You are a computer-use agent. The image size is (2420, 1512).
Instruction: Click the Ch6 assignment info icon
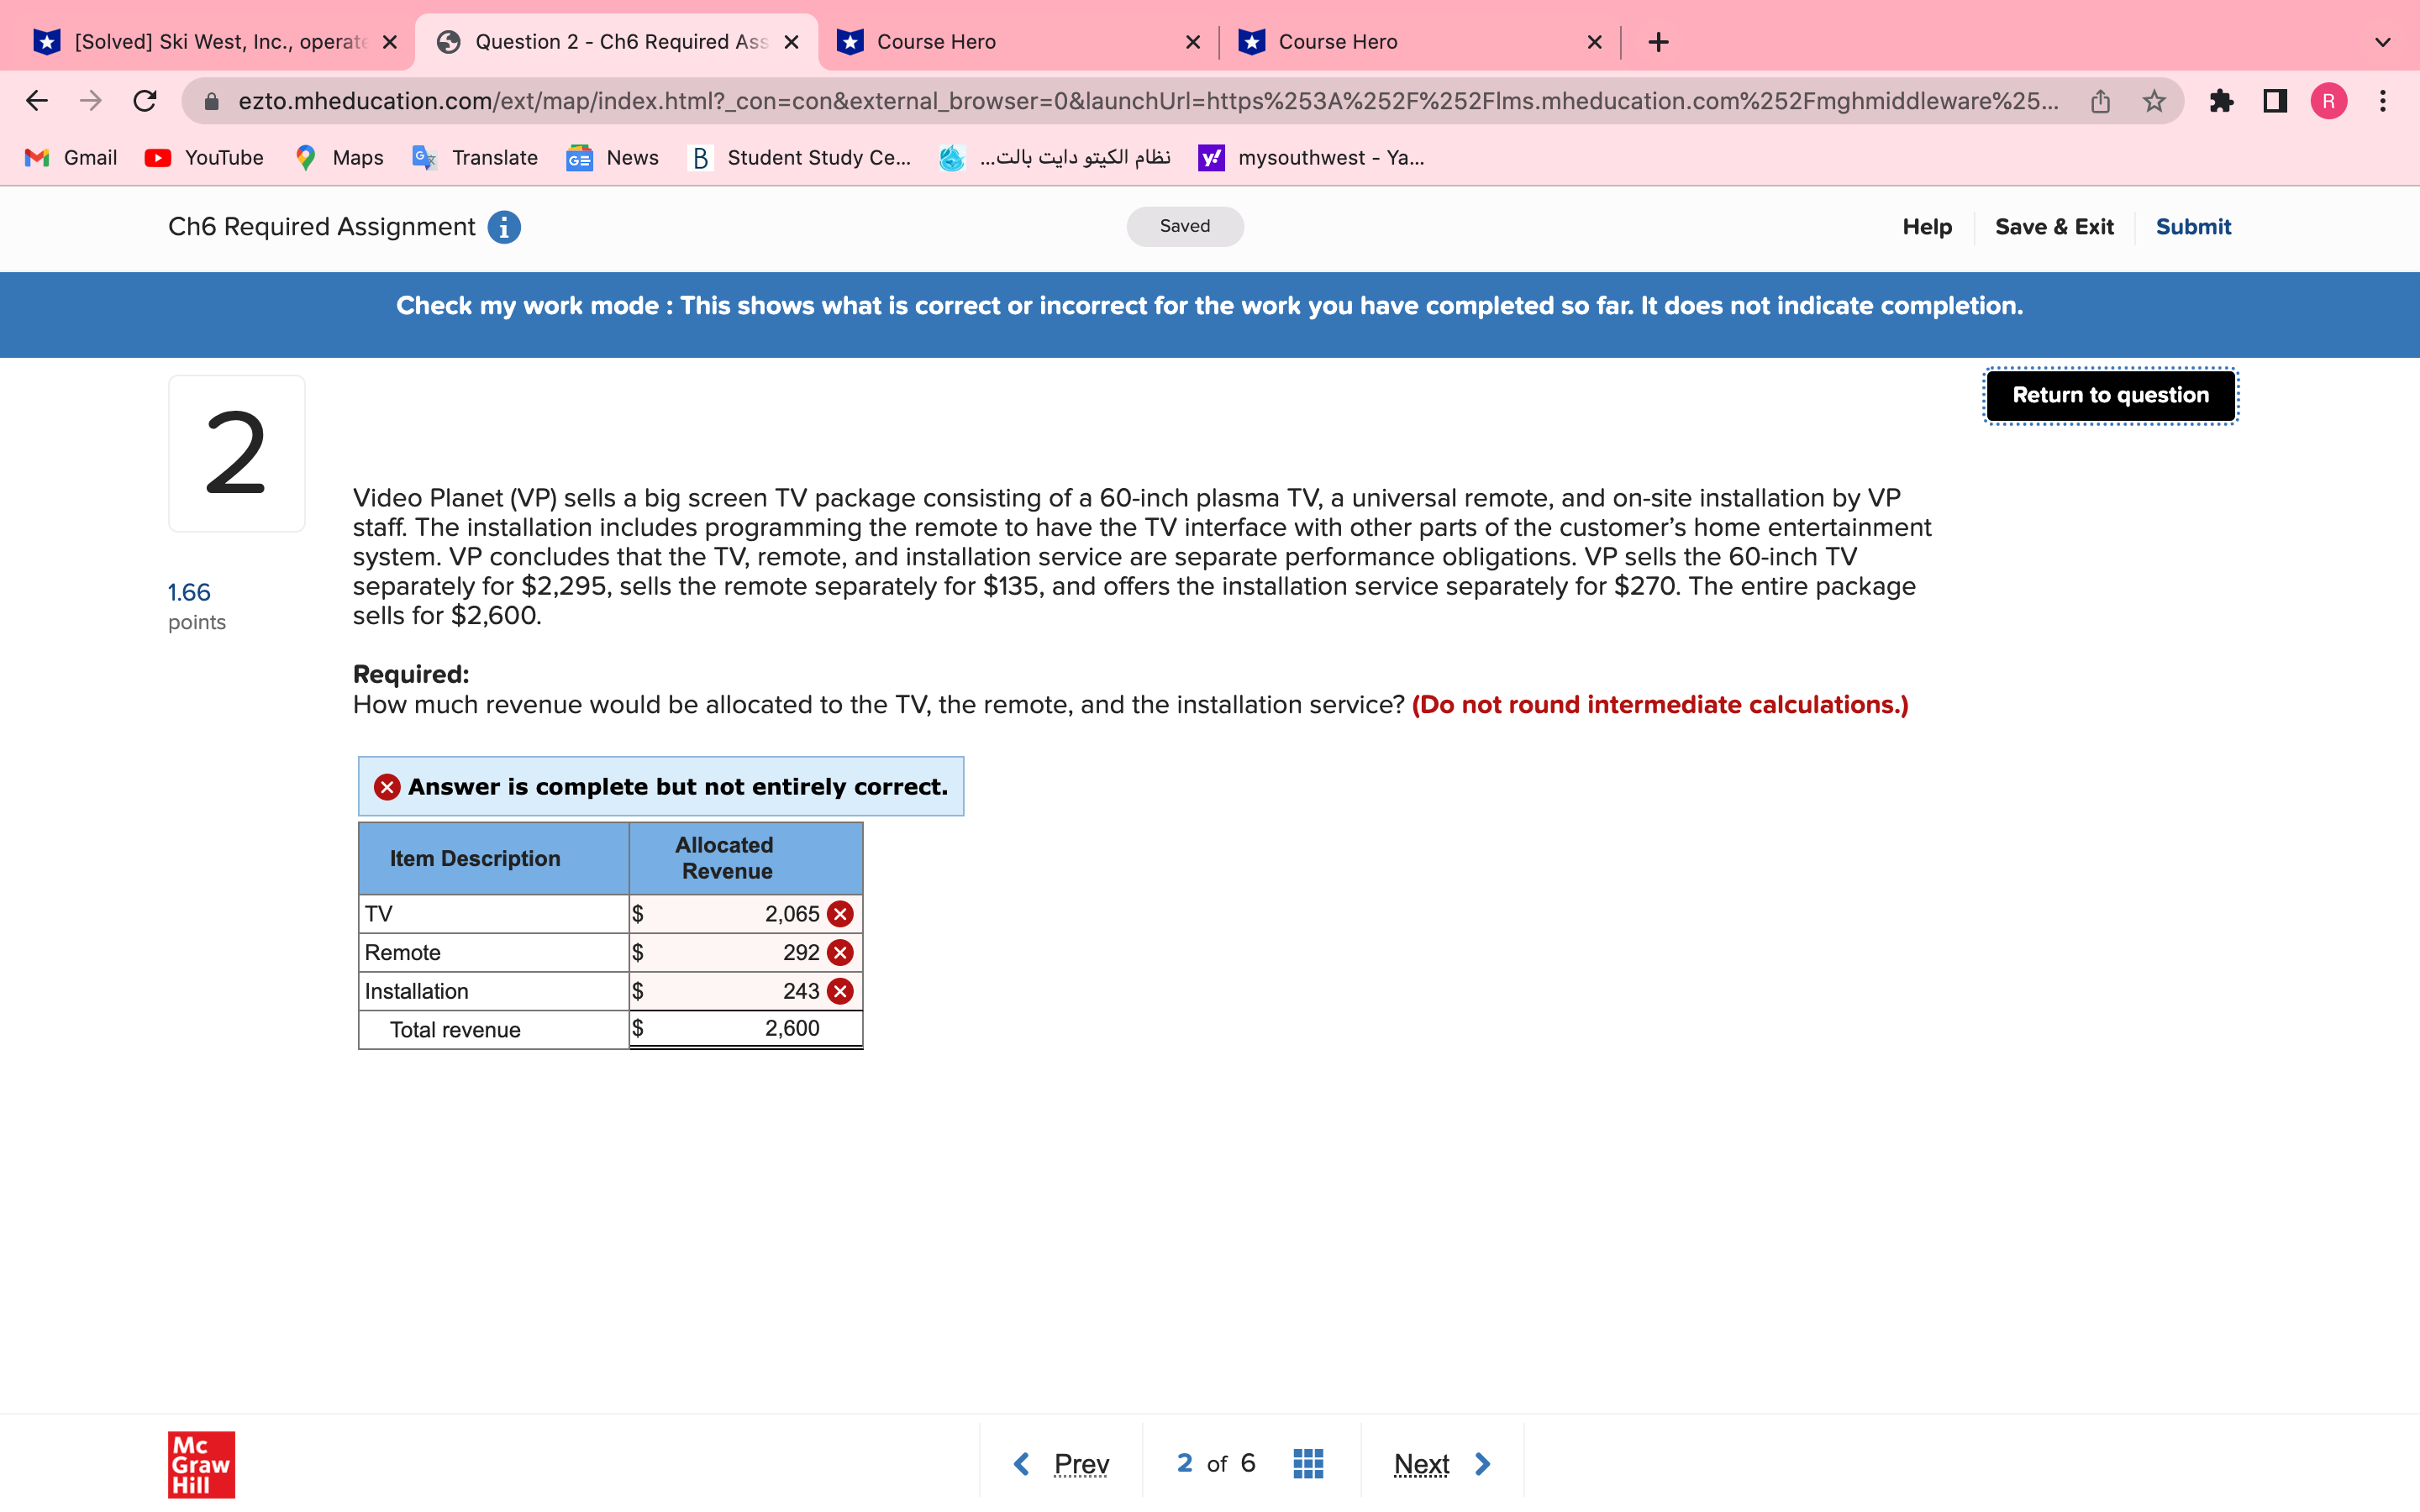click(x=503, y=227)
